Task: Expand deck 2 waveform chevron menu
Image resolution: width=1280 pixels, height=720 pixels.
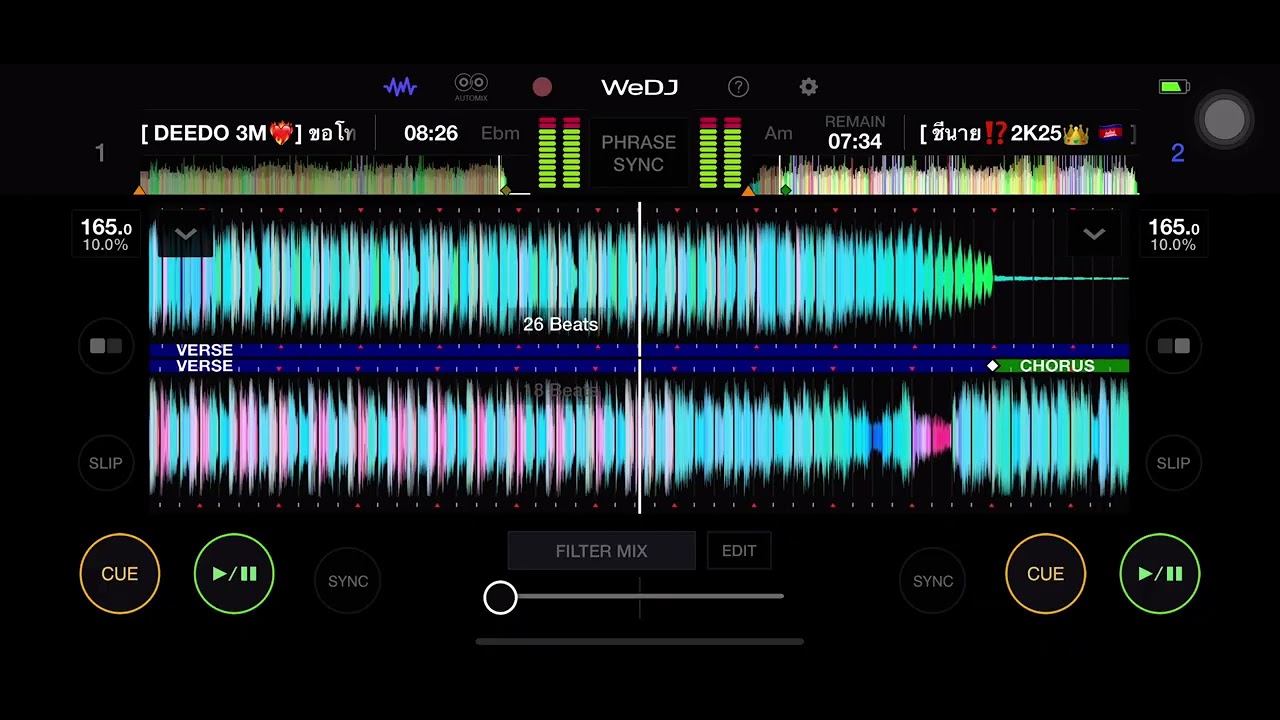Action: (1094, 234)
